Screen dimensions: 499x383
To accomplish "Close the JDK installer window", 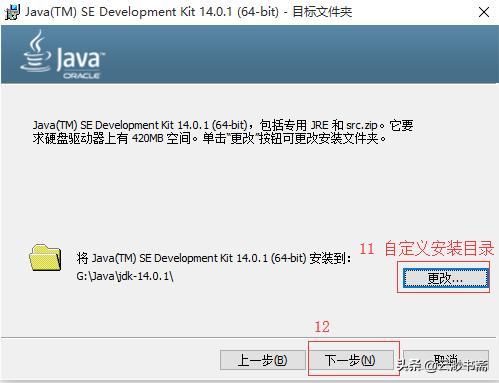I will (x=484, y=12).
